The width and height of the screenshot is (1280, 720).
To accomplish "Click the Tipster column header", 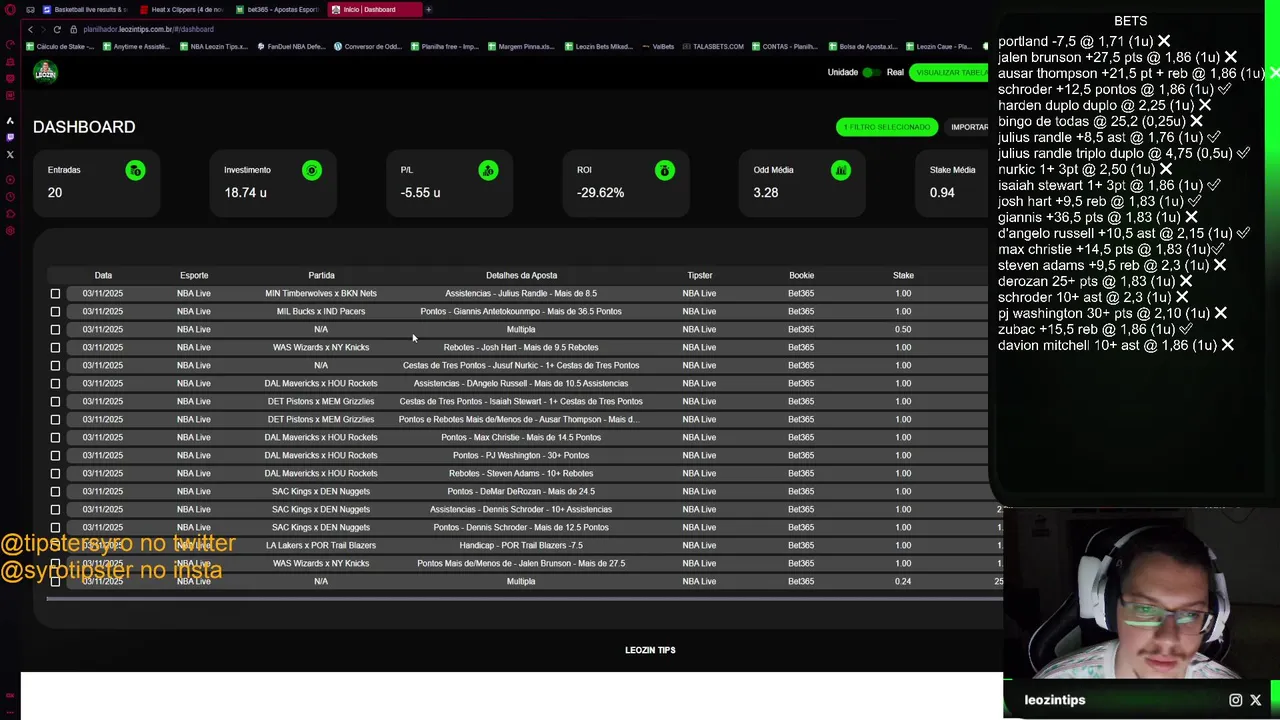I will [699, 275].
